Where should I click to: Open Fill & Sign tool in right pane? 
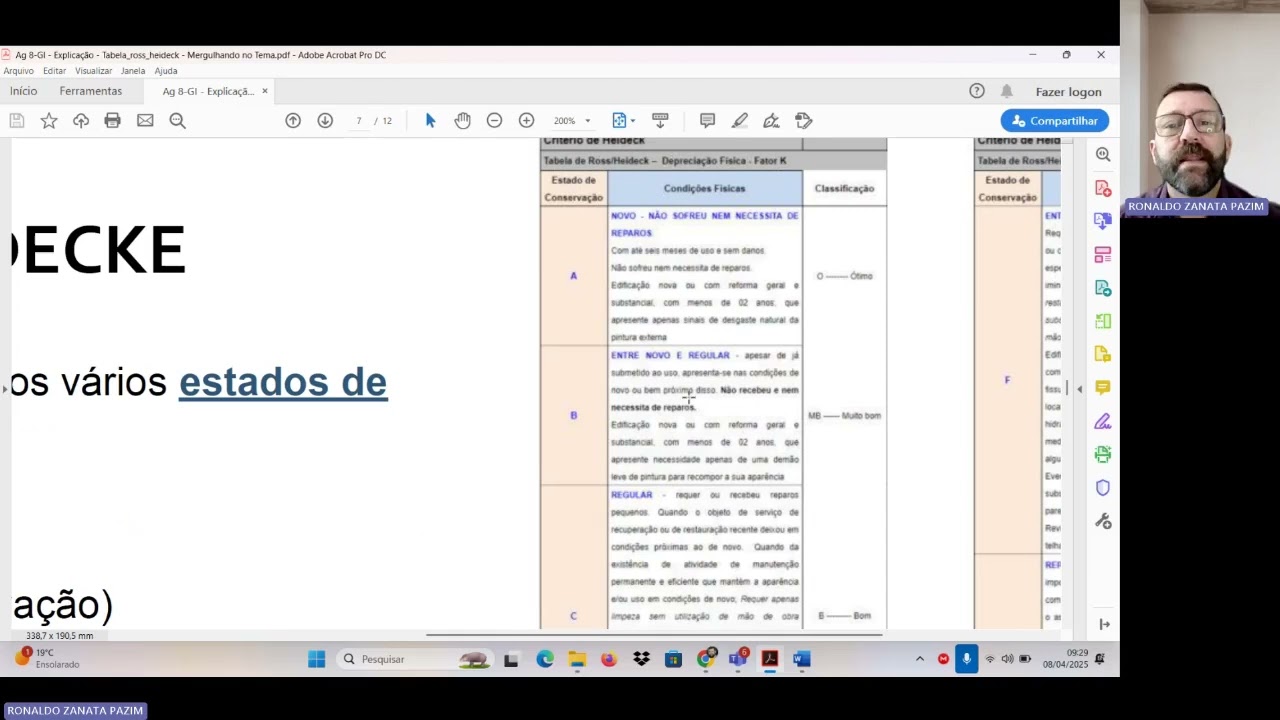[1103, 421]
